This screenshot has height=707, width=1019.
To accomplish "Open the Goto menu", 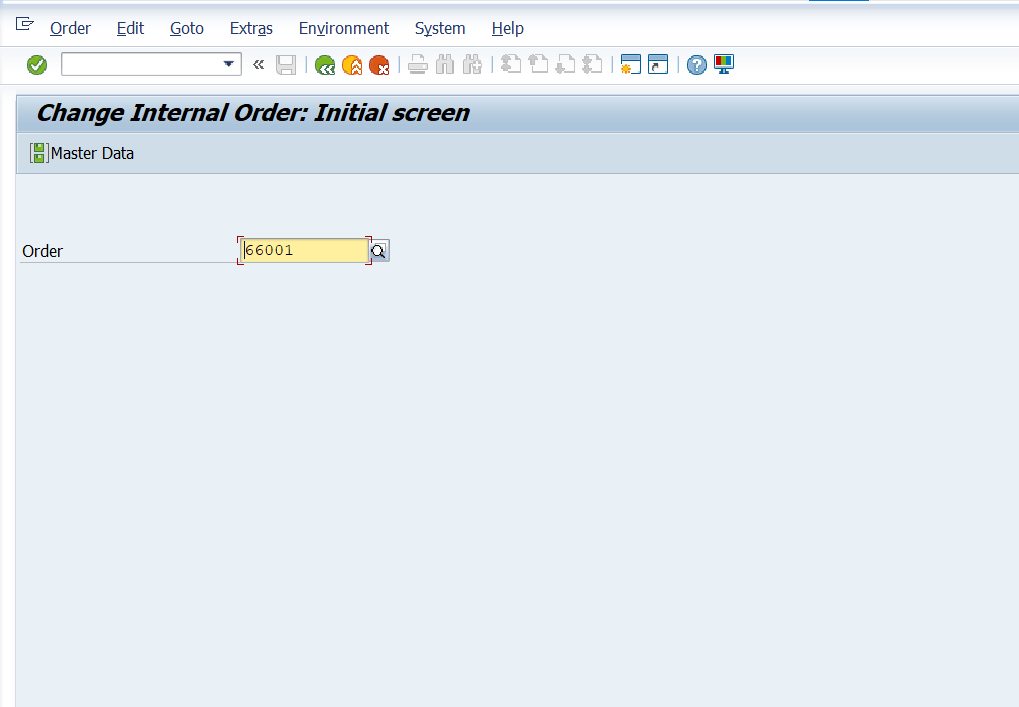I will (x=187, y=29).
